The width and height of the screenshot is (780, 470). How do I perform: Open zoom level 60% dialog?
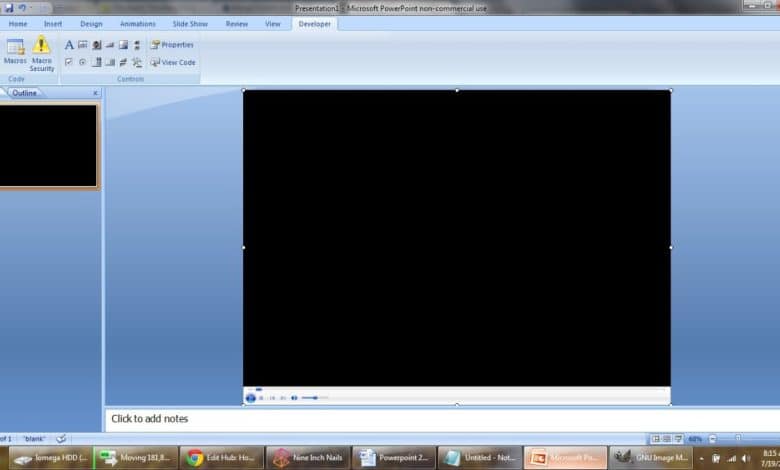point(695,439)
